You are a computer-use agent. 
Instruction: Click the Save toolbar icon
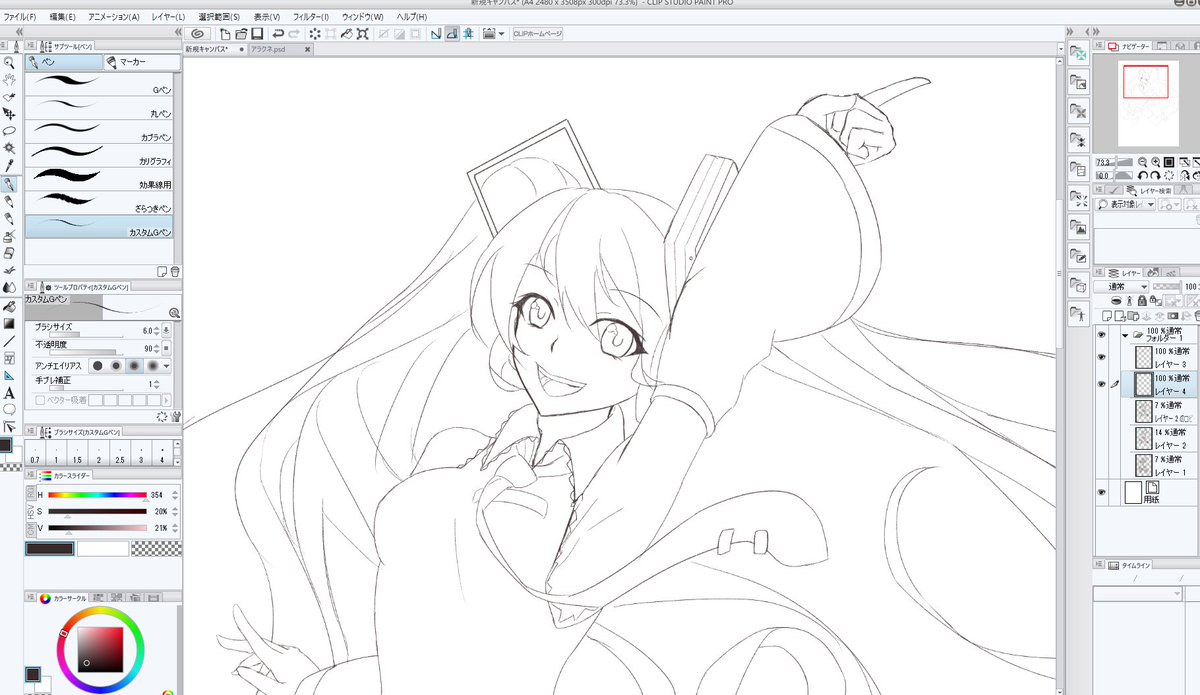pos(258,33)
